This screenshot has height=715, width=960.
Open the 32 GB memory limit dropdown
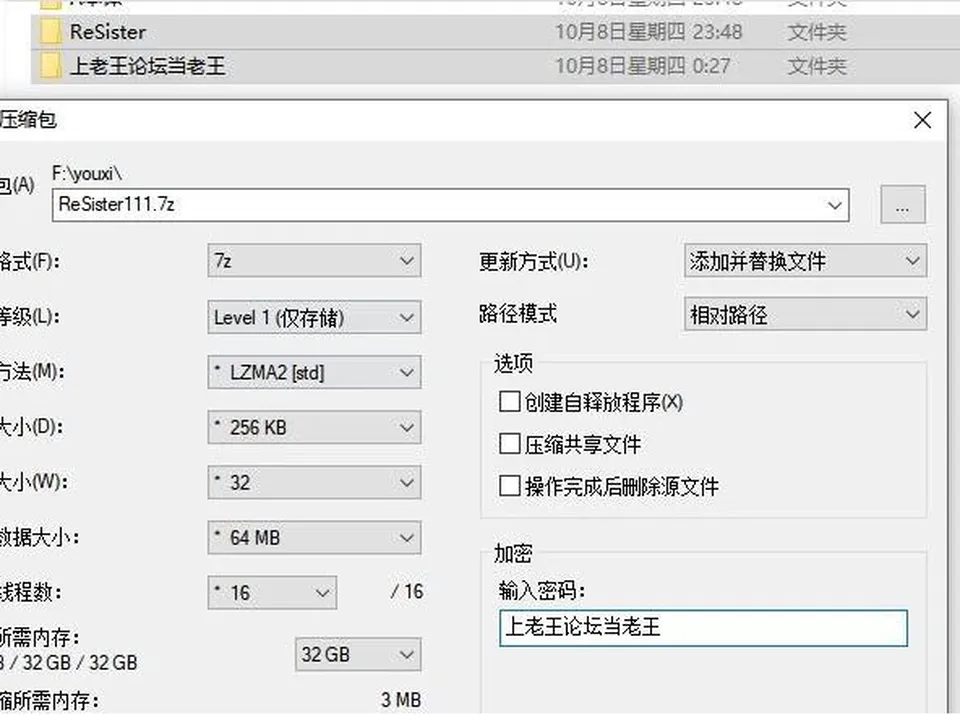(358, 654)
